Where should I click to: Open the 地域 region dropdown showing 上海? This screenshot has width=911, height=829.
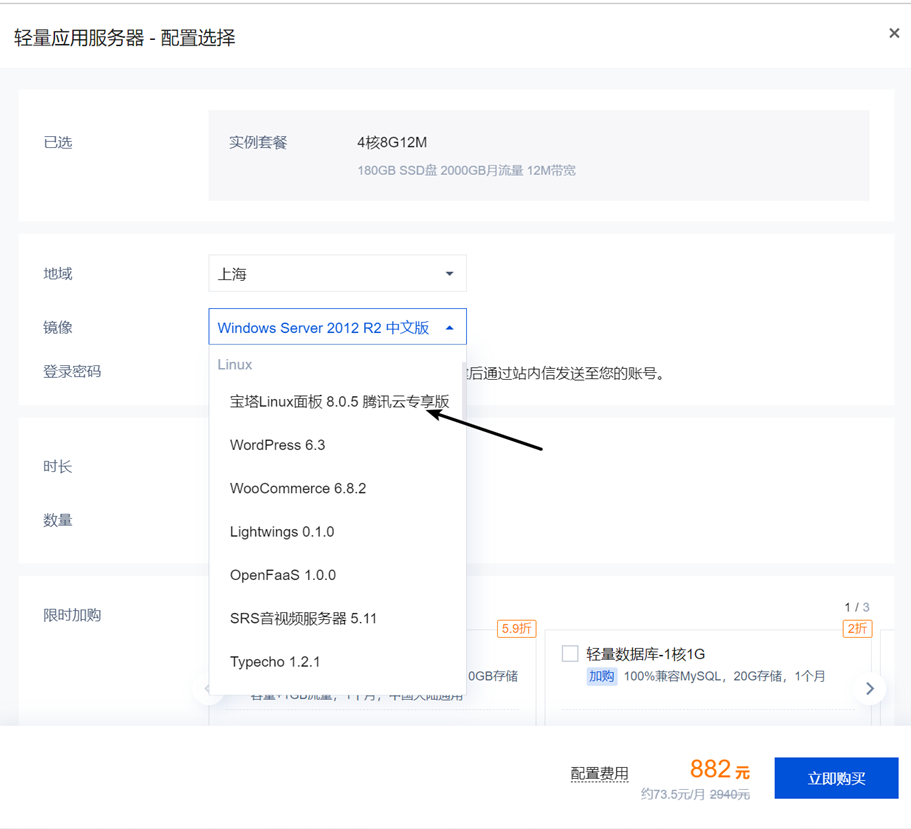point(337,273)
